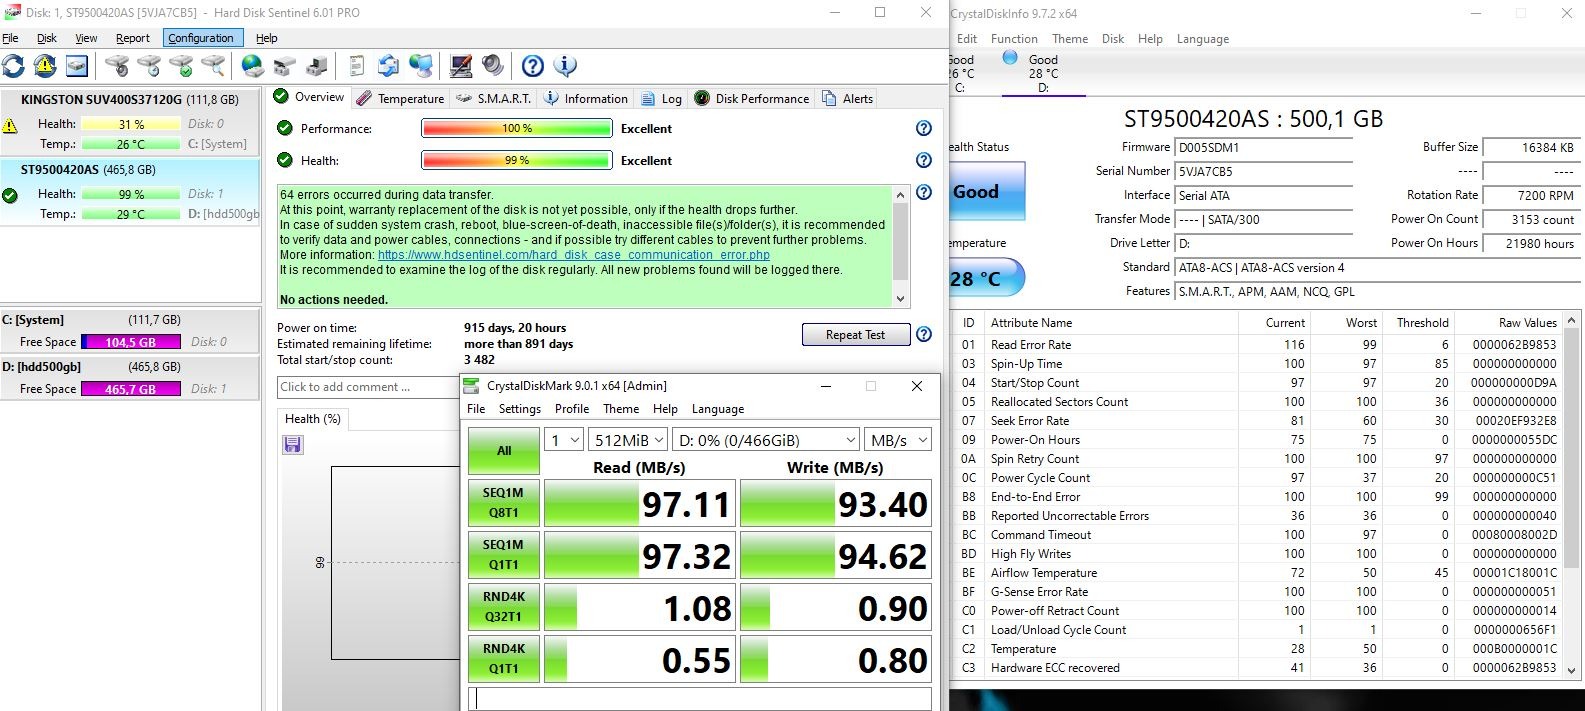Image resolution: width=1585 pixels, height=711 pixels.
Task: Open Settings menu in CrystalDiskMark
Action: point(520,409)
